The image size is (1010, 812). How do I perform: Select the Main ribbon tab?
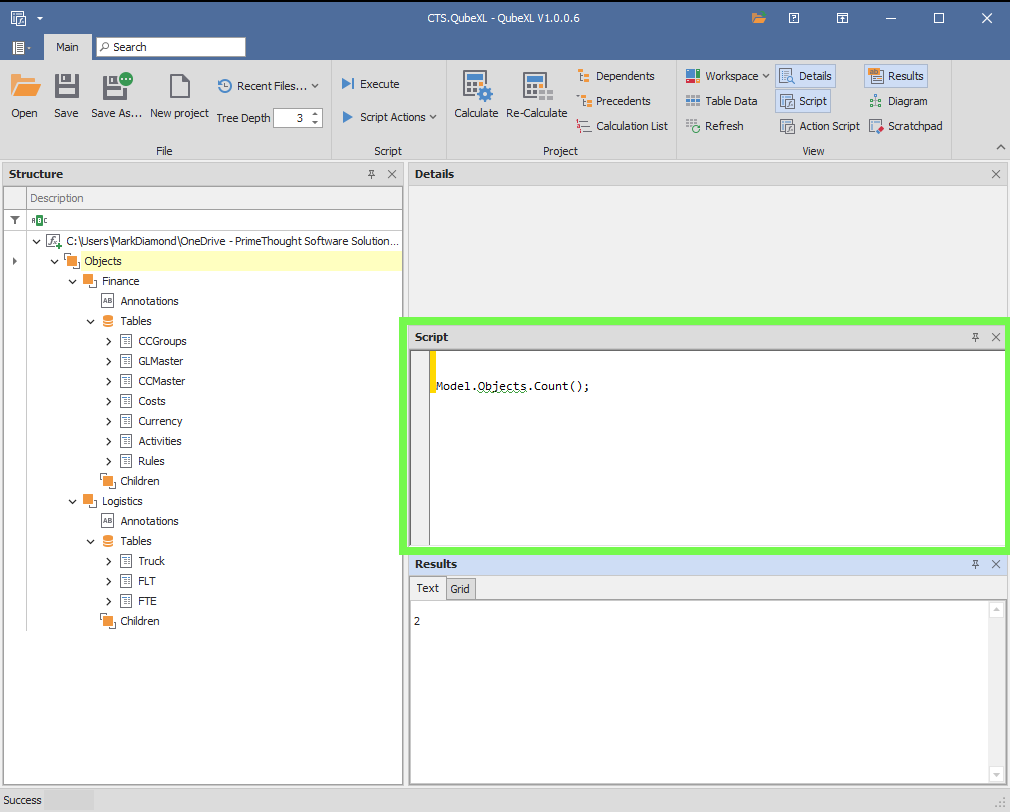[x=67, y=47]
